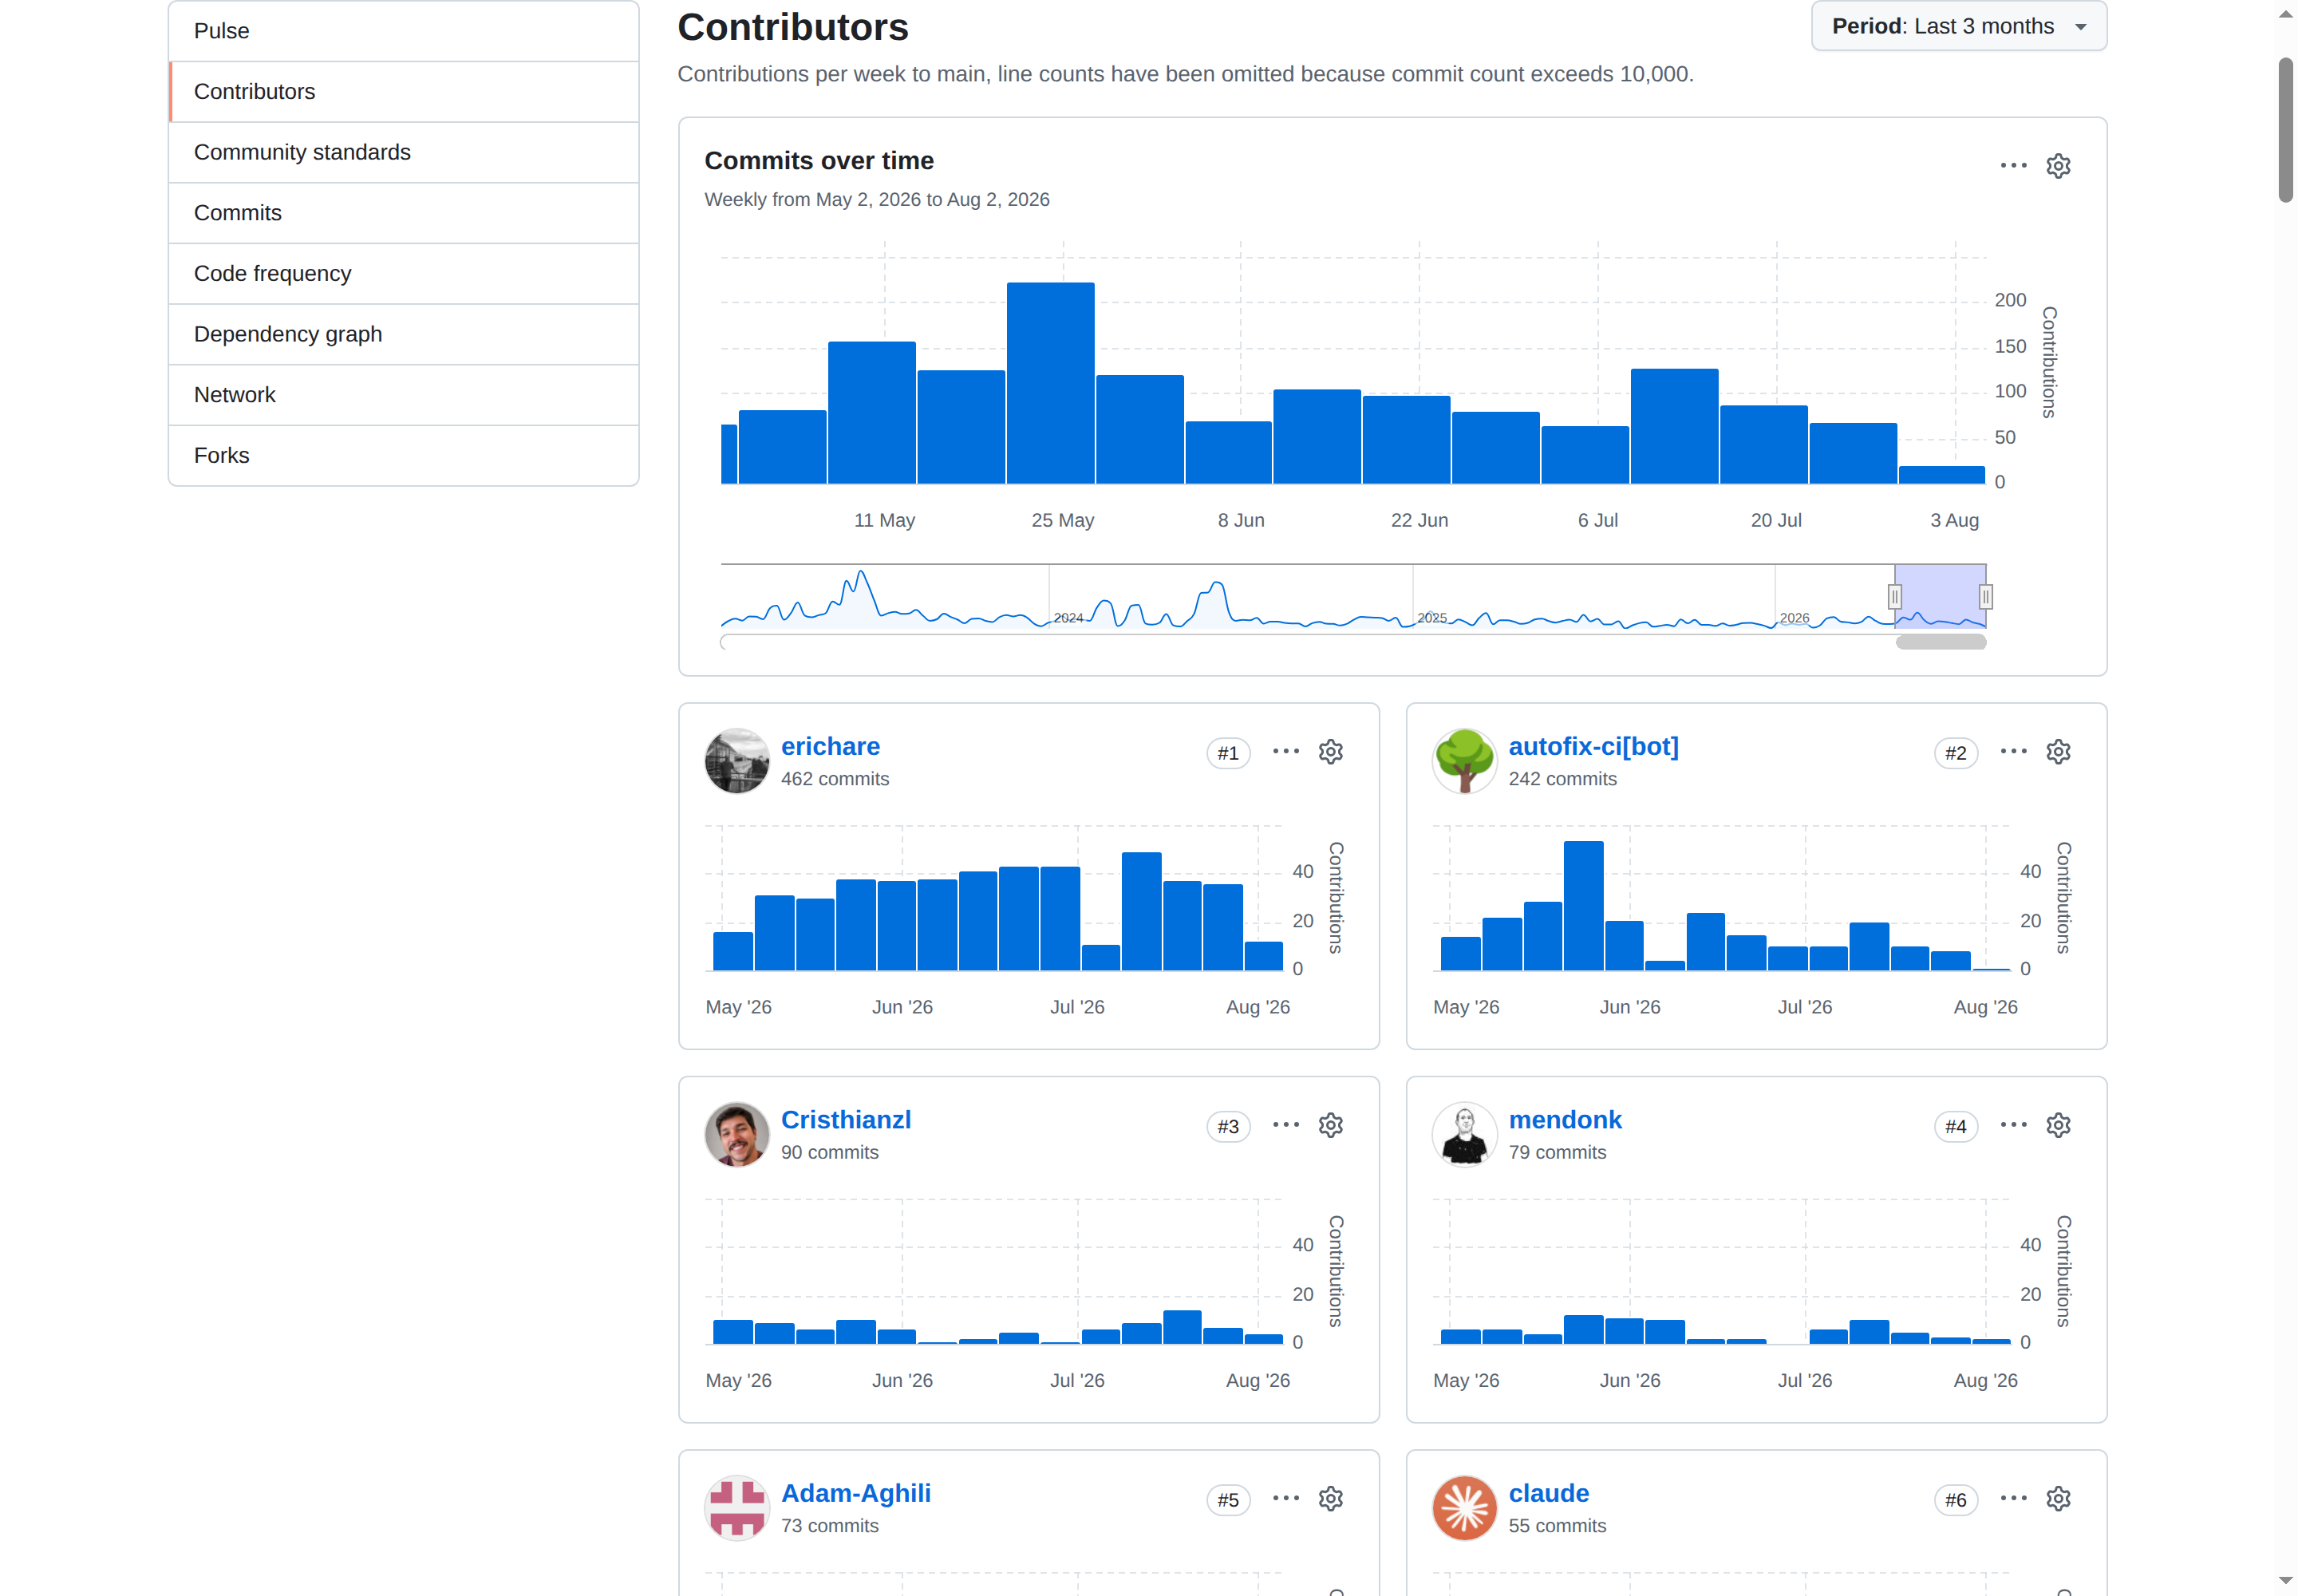The image size is (2298, 1596).
Task: Open Cristhianzl's profile link
Action: click(x=846, y=1120)
